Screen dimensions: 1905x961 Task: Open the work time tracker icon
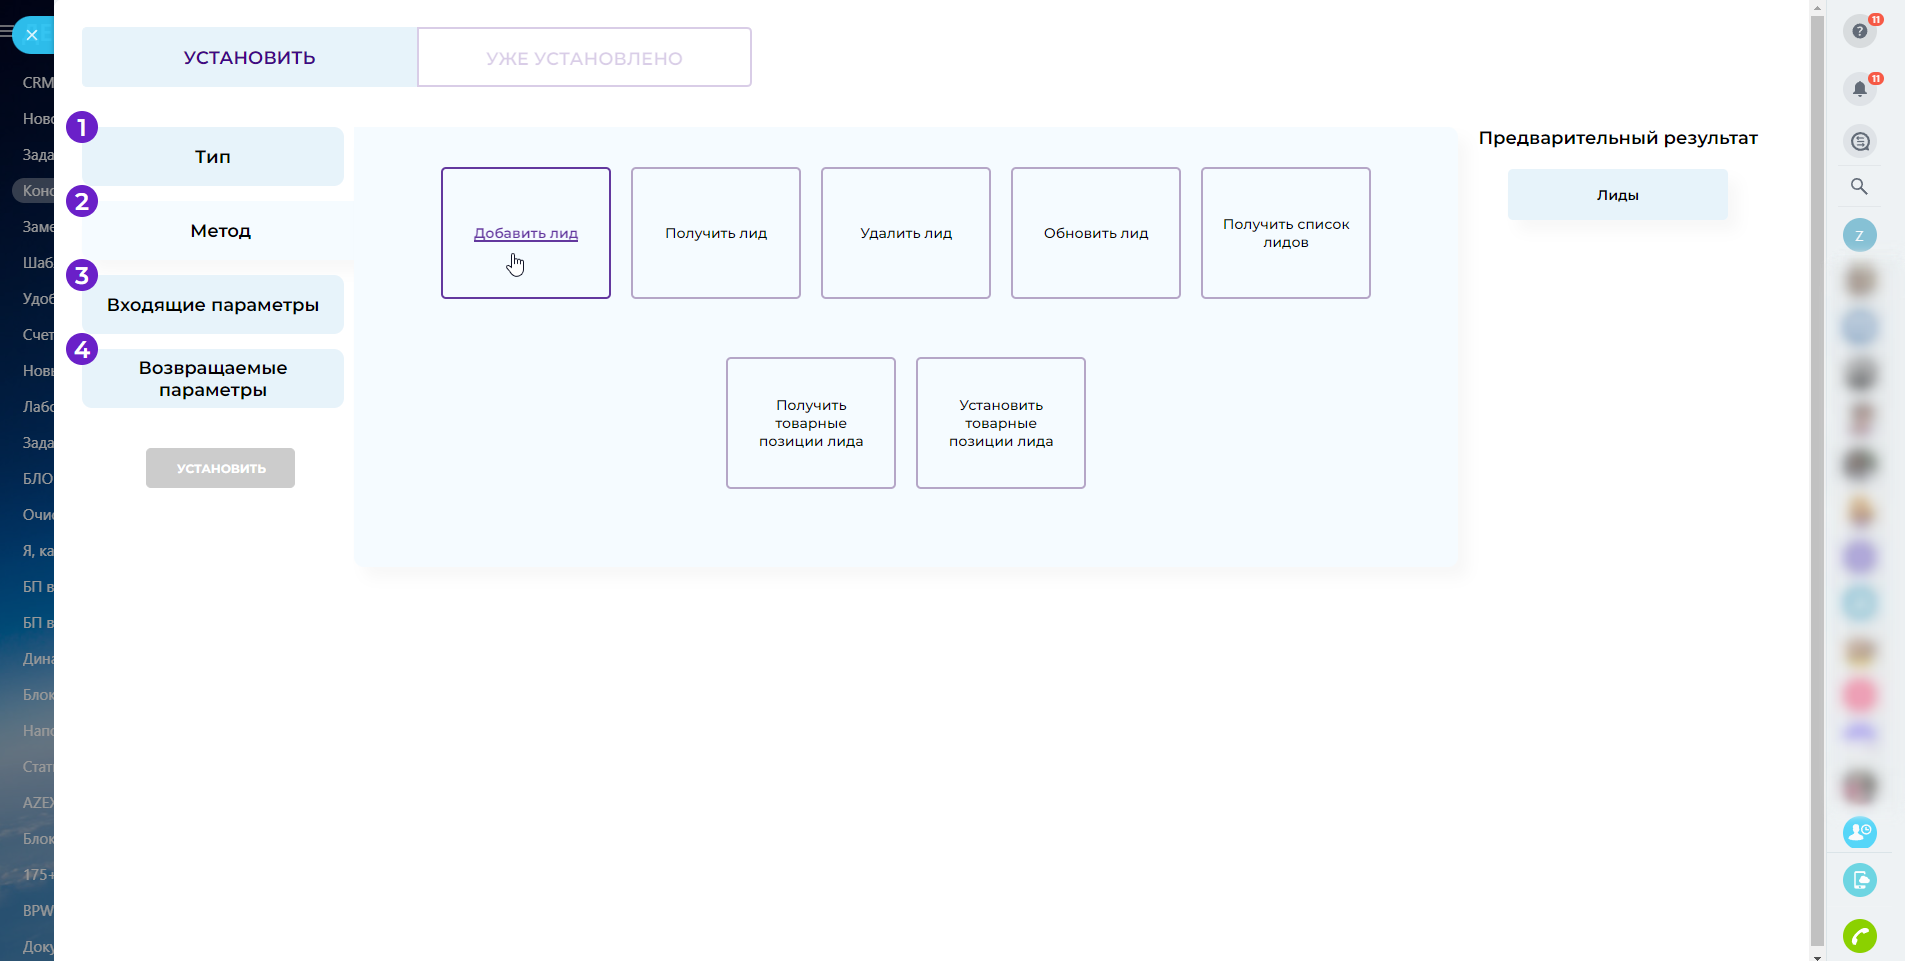click(1860, 832)
